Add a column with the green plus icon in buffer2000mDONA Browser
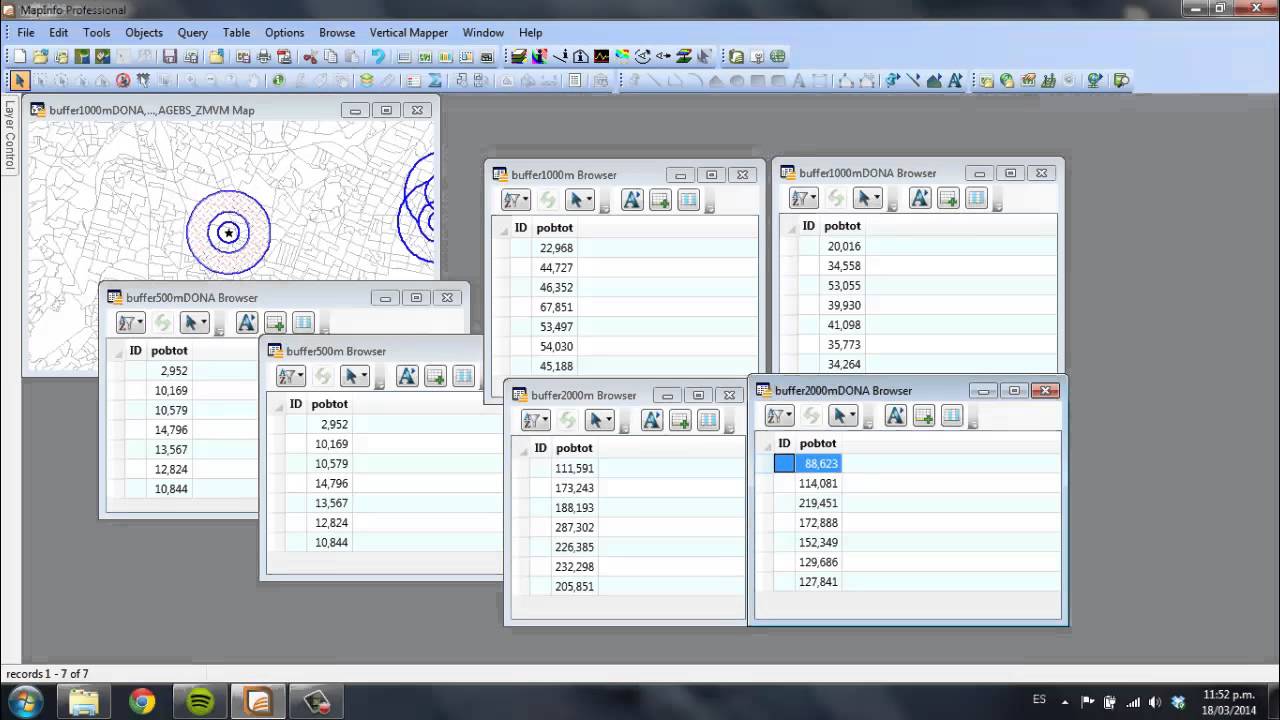The image size is (1280, 720). click(924, 416)
